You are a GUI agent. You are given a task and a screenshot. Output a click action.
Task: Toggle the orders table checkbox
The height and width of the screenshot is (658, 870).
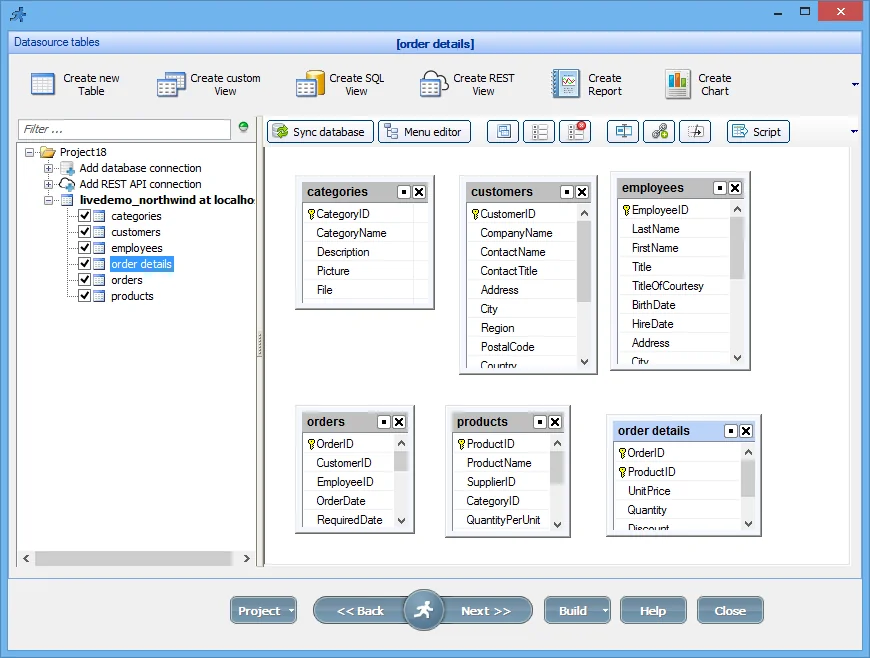coord(85,280)
